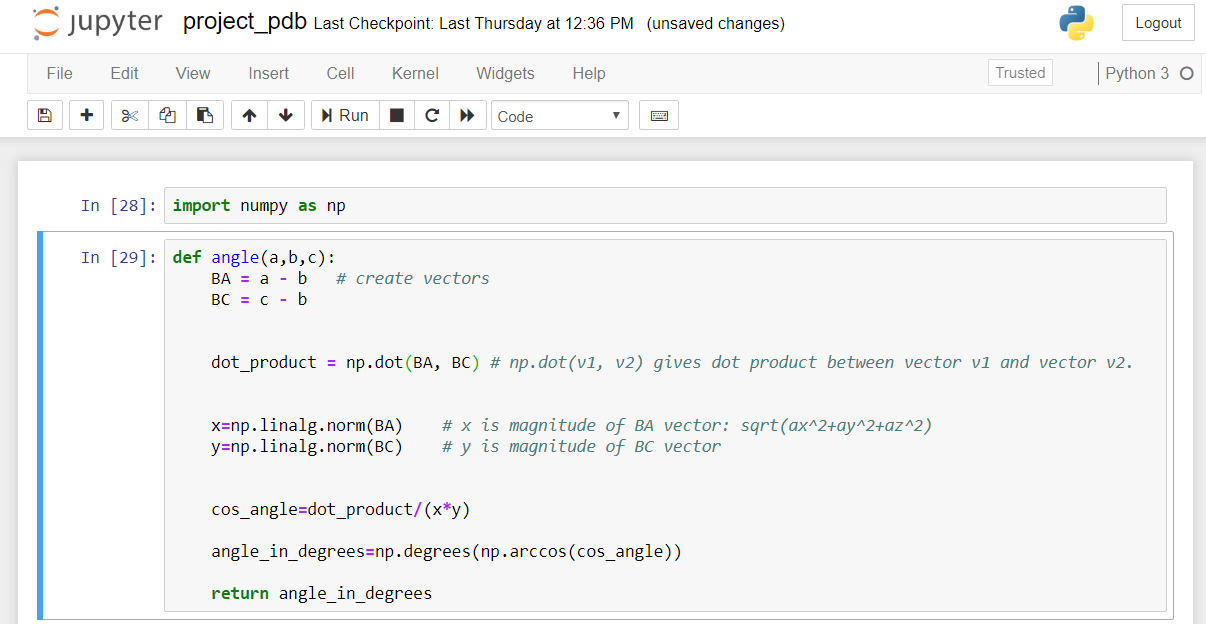Image resolution: width=1206 pixels, height=624 pixels.
Task: Paste a cell with the clipboard icon
Action: (205, 115)
